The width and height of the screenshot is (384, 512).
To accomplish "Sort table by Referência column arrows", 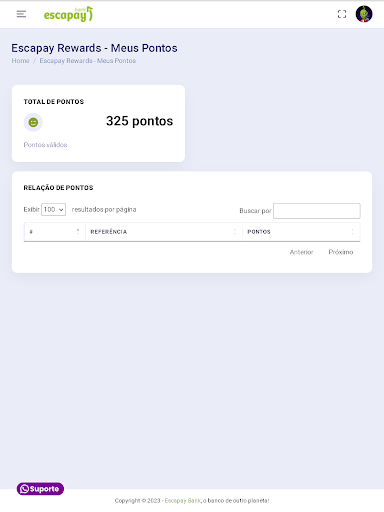I will 235,232.
